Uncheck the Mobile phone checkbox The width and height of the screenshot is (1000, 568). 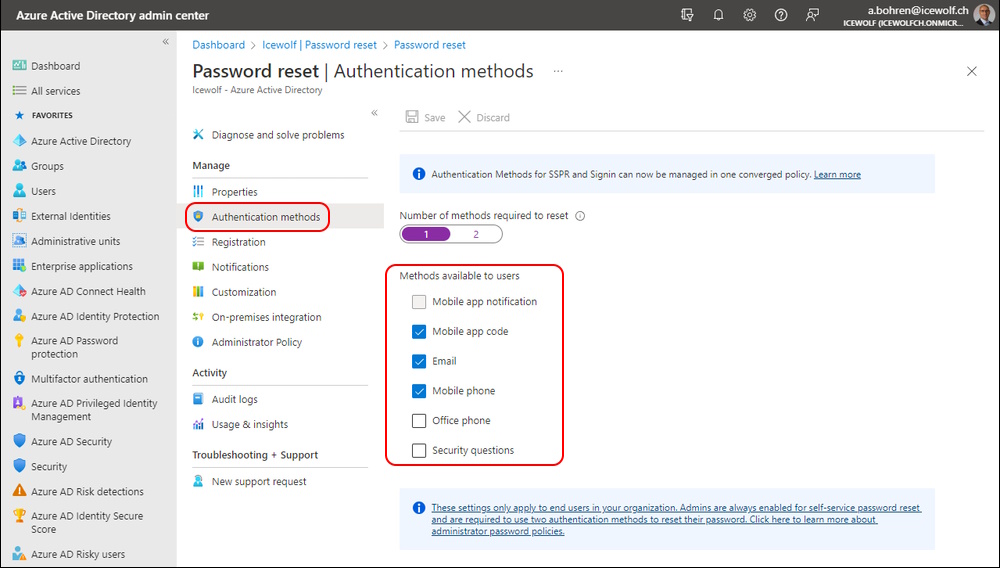(419, 391)
